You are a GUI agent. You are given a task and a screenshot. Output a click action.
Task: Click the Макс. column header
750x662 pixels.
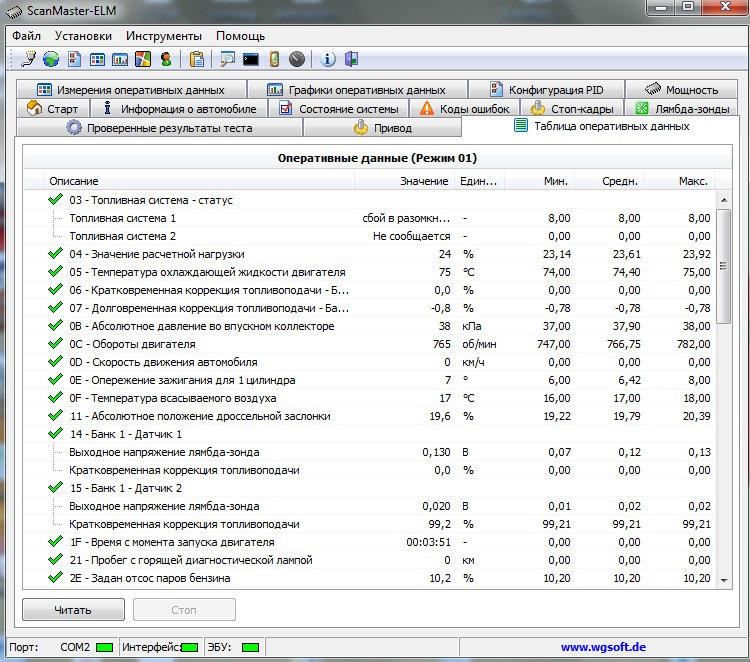680,181
